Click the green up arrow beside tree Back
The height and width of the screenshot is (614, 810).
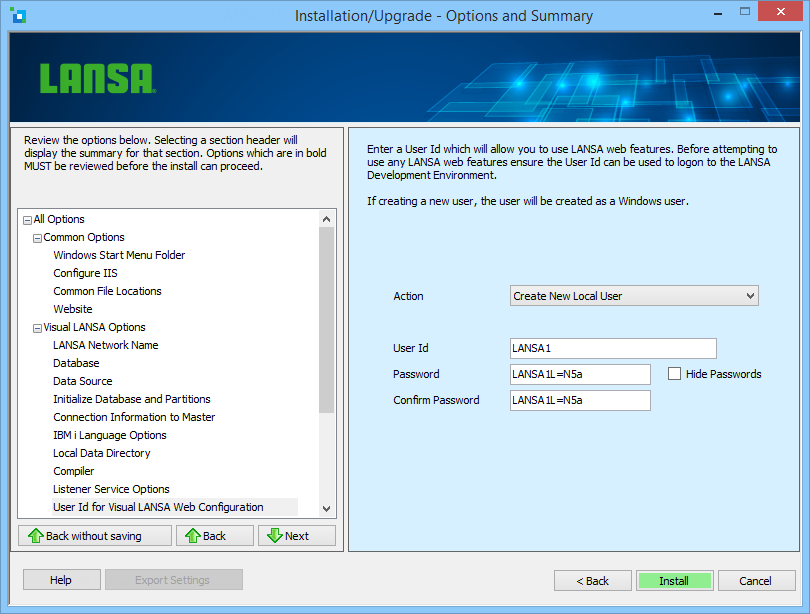click(193, 536)
